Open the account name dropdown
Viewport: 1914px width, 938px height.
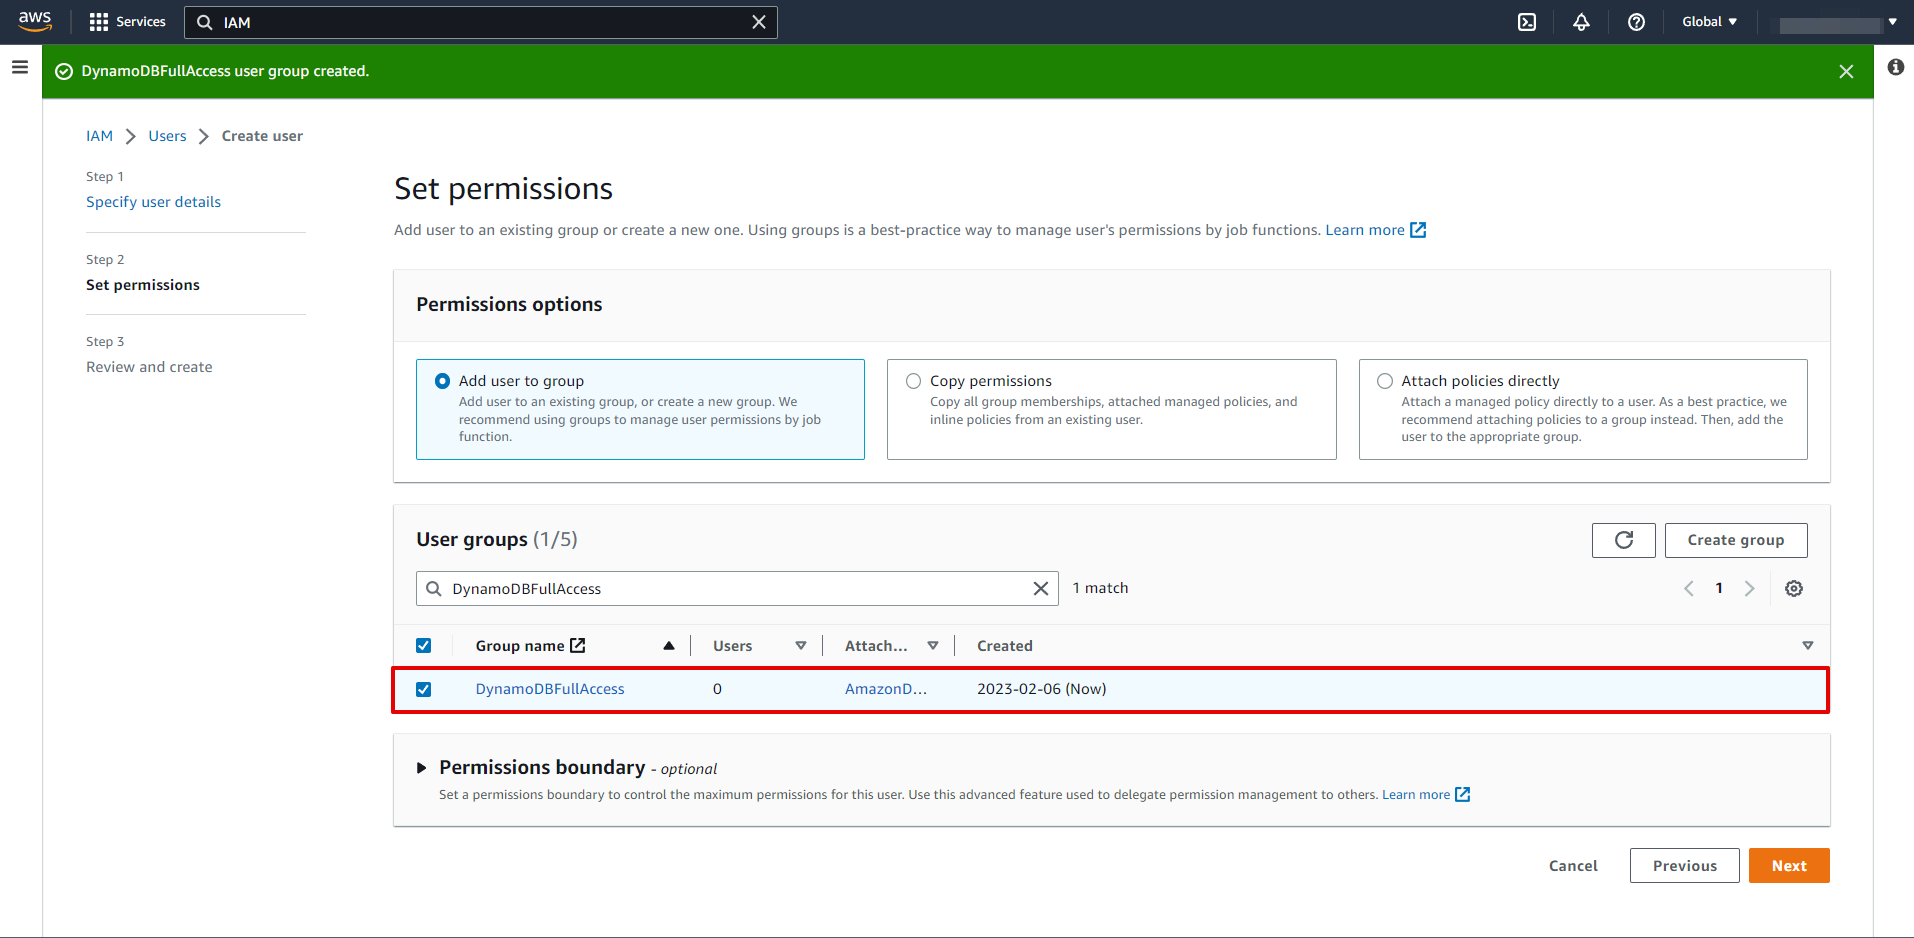click(x=1838, y=23)
